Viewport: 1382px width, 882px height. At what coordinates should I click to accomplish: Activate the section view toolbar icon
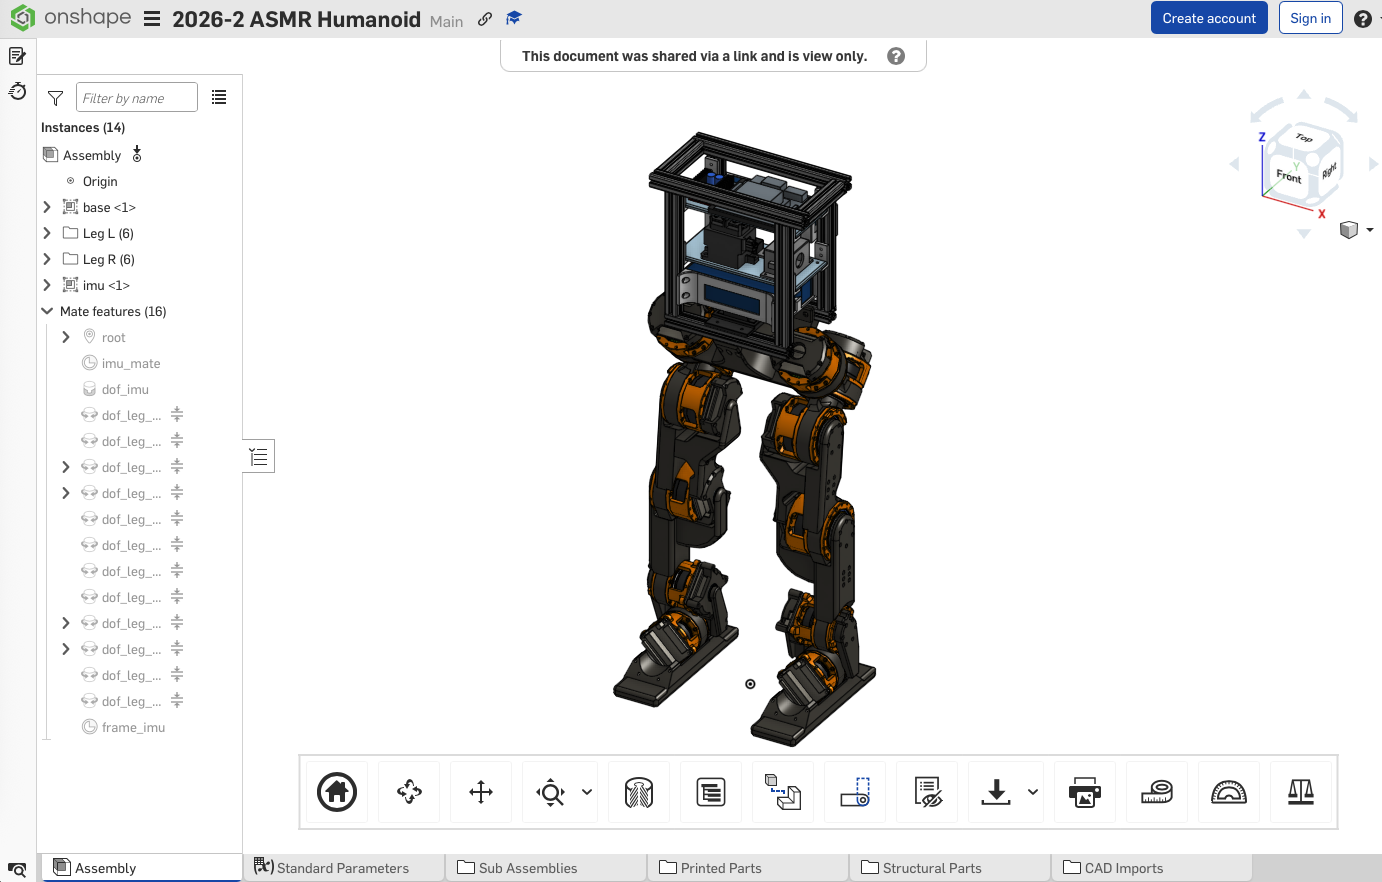pos(639,792)
